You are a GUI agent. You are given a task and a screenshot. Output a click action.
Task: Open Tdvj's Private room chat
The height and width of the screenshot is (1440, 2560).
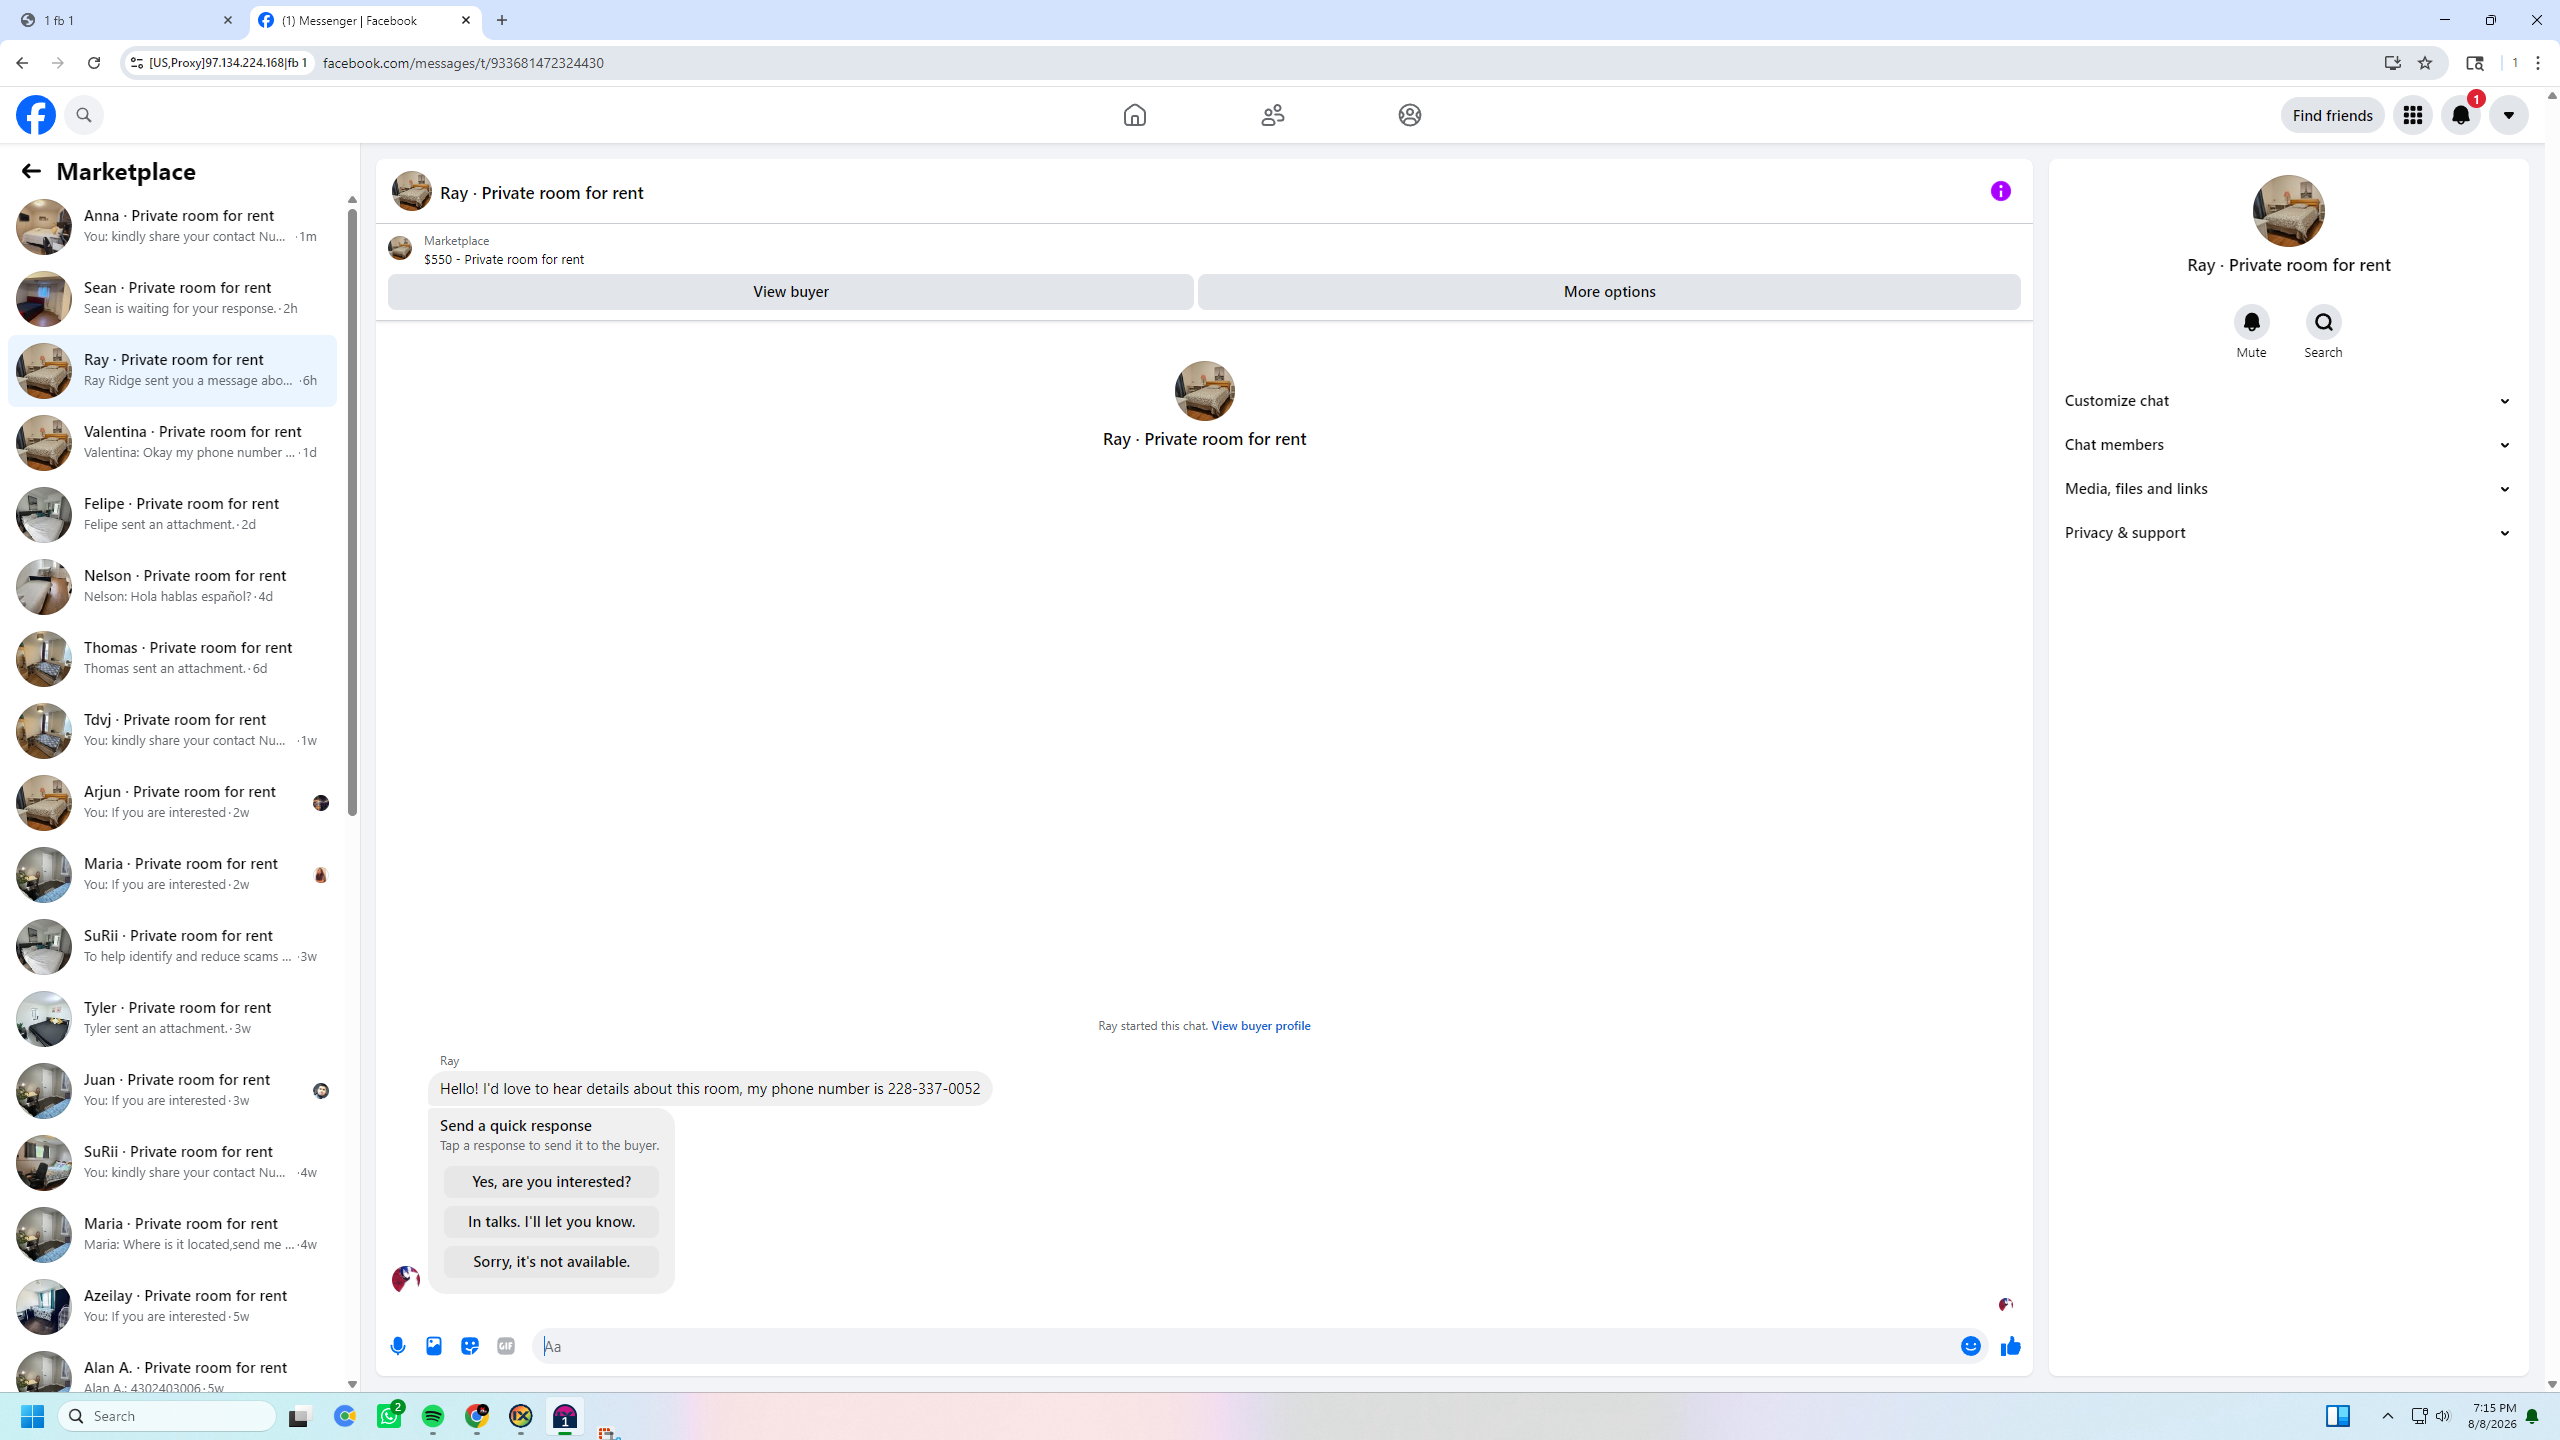click(172, 730)
